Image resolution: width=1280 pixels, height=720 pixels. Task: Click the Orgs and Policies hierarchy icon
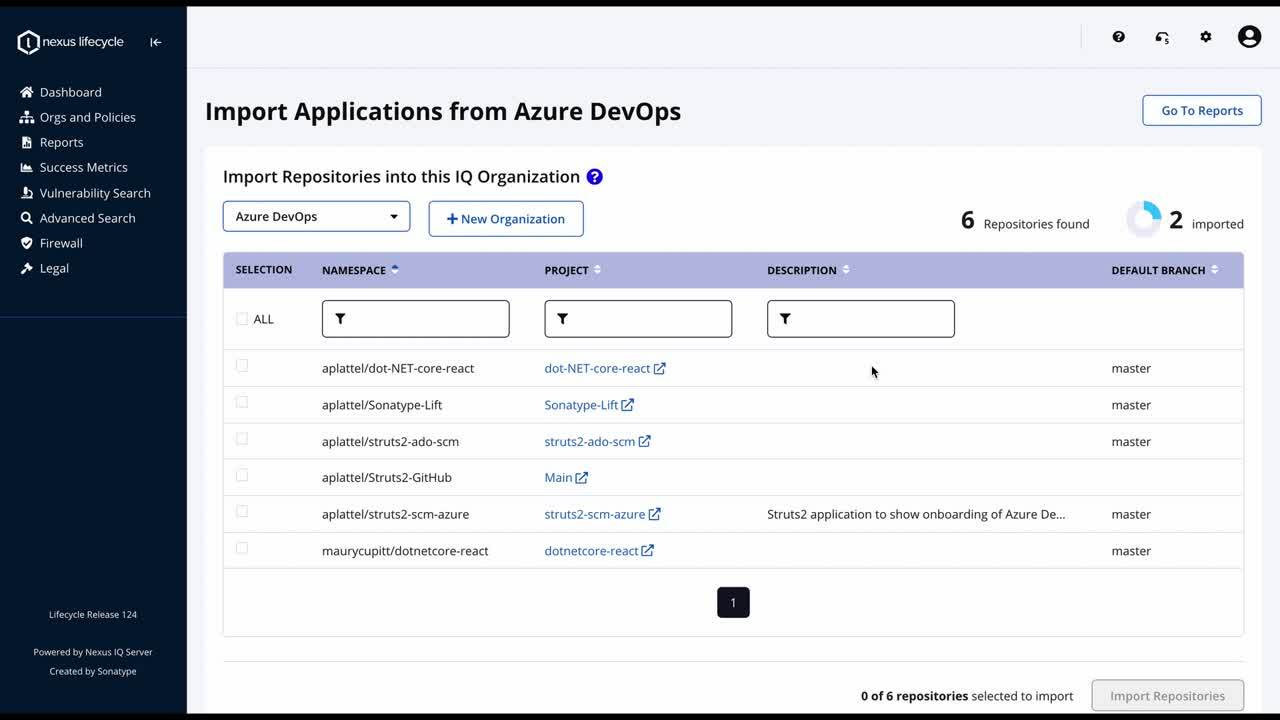pos(27,117)
